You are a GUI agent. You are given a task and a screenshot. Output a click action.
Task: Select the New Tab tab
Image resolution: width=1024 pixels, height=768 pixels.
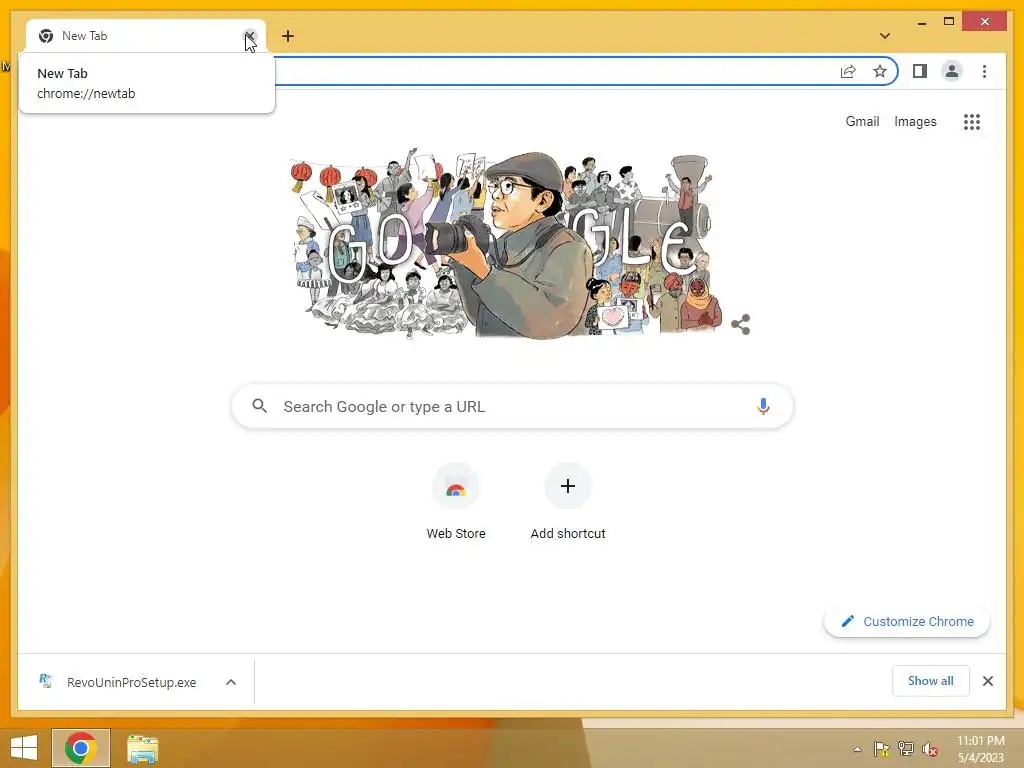point(144,36)
